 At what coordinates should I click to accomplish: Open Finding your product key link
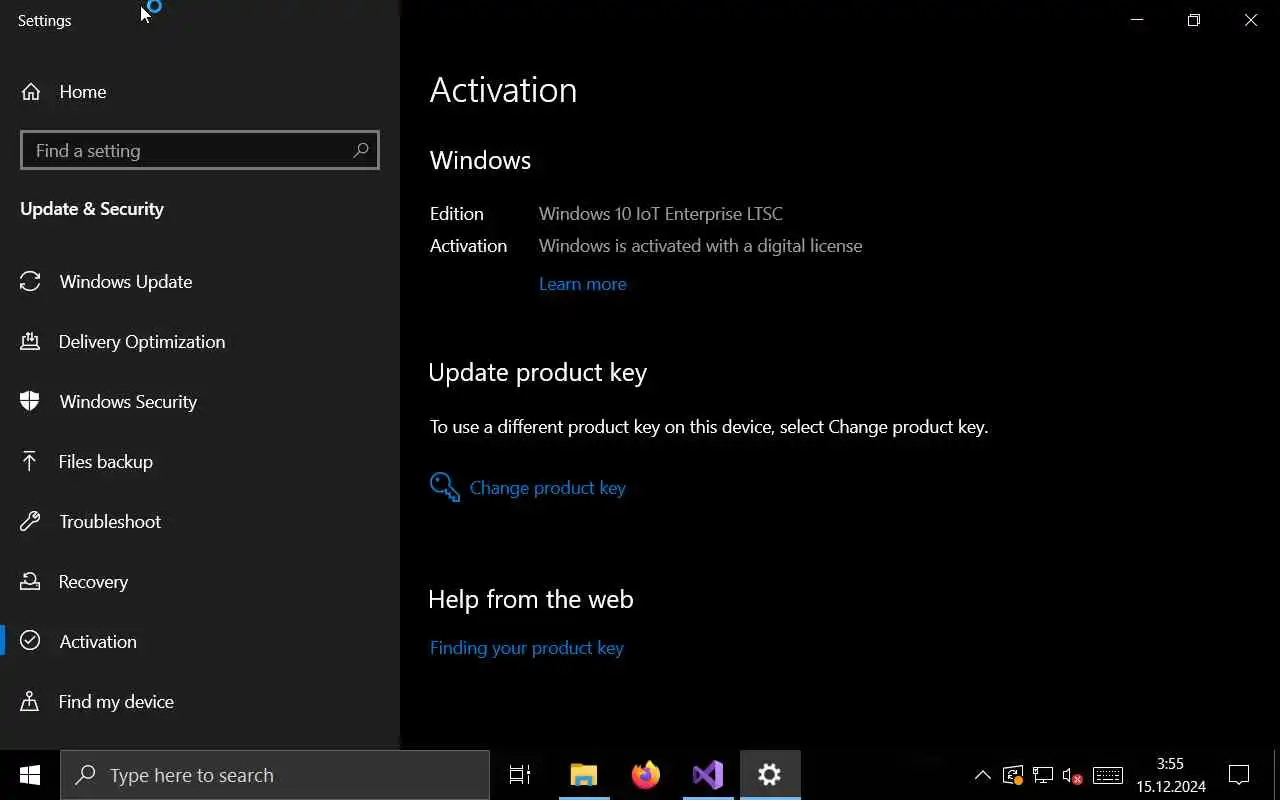tap(527, 648)
